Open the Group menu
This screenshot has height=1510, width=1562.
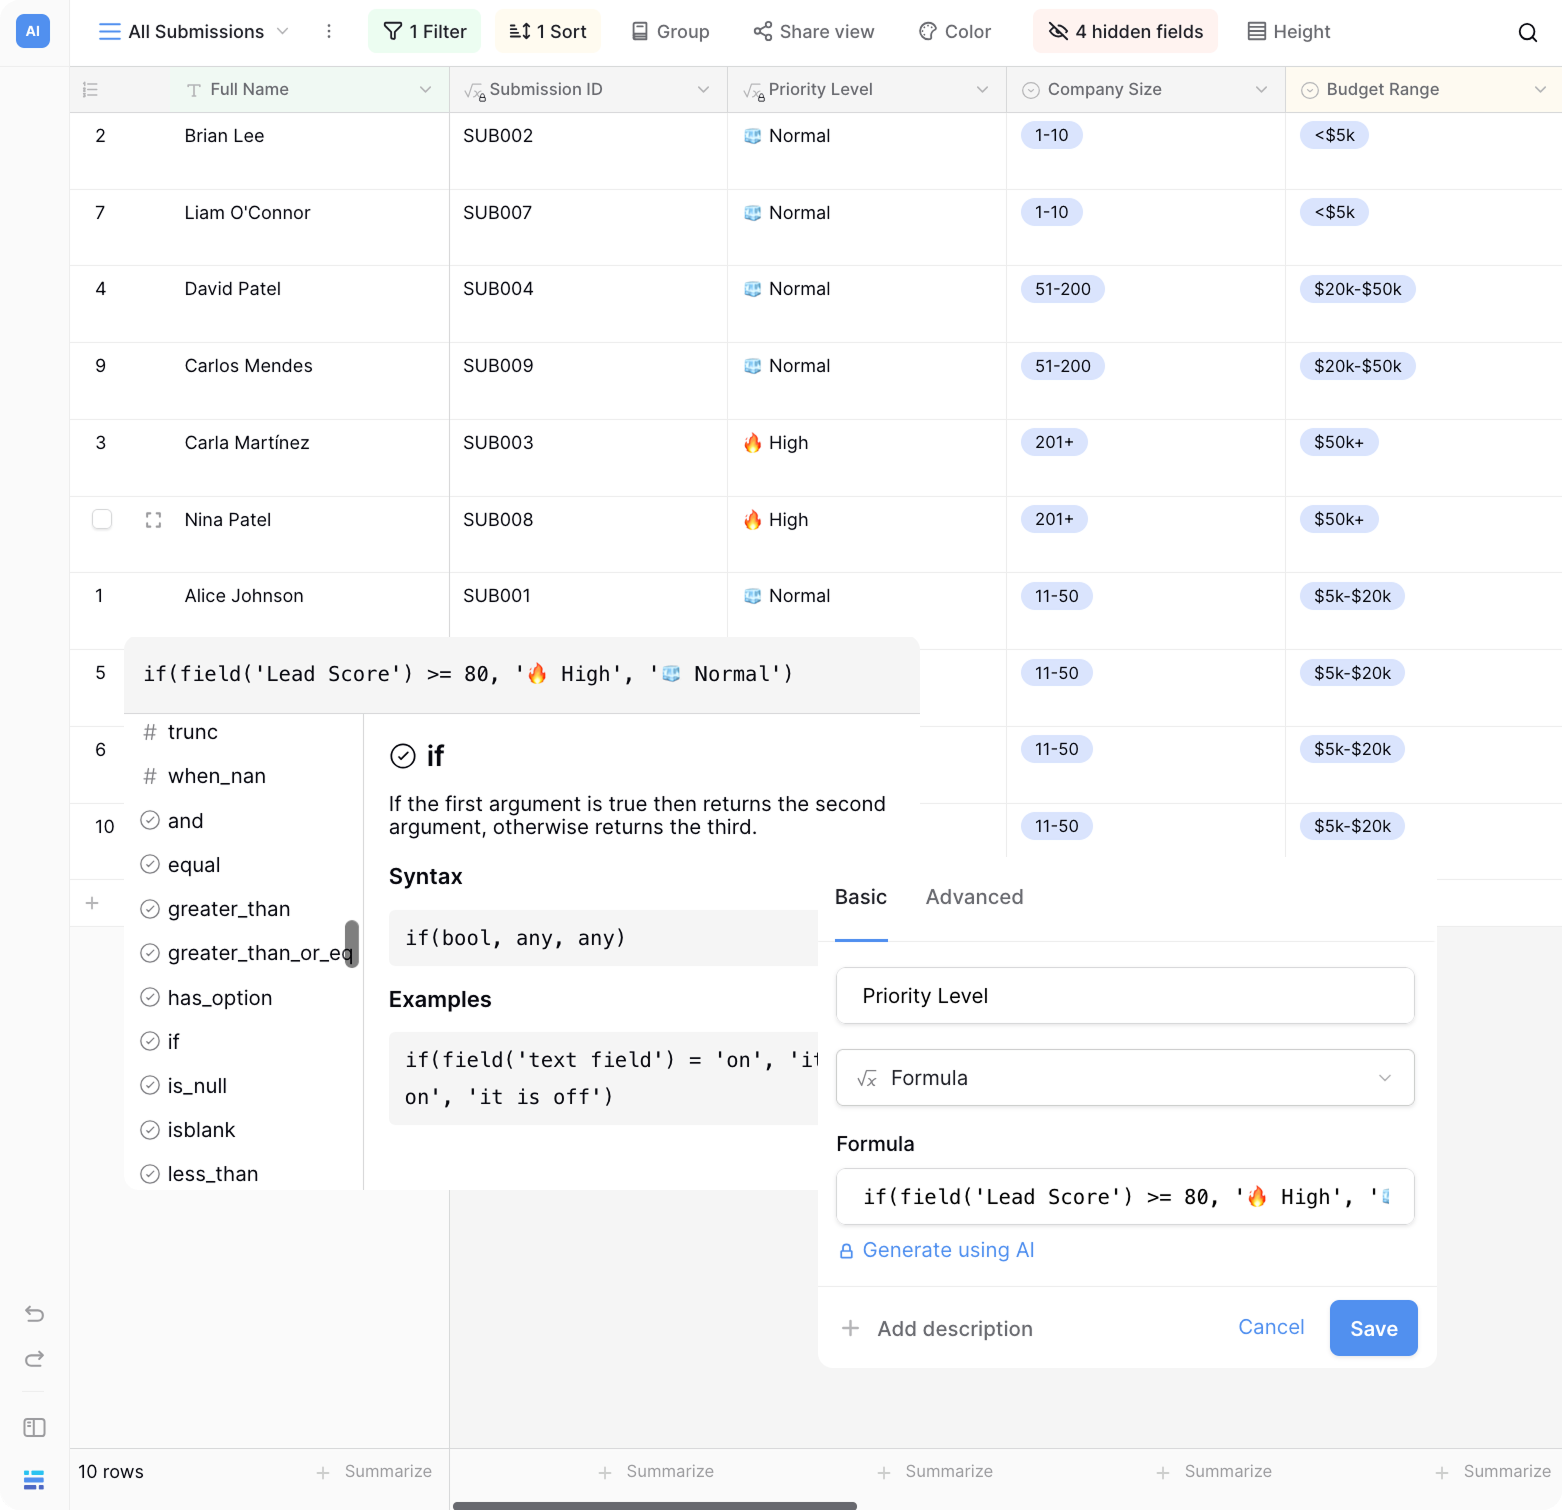pos(670,31)
